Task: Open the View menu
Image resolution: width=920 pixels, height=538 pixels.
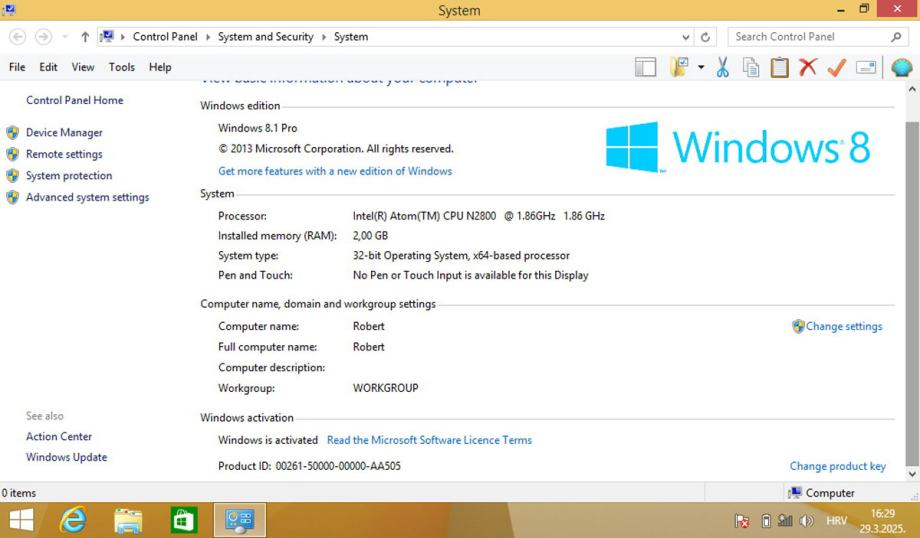Action: [83, 67]
